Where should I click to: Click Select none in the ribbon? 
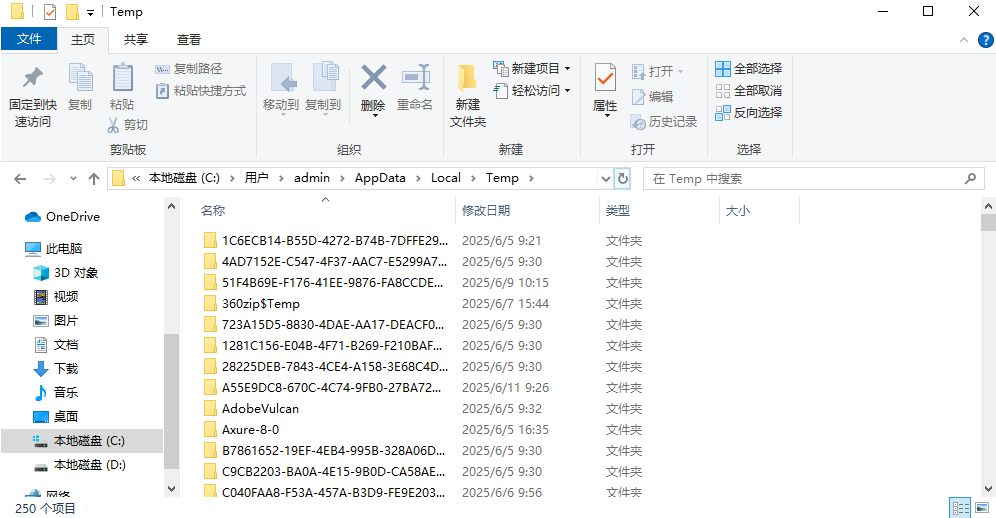click(748, 91)
